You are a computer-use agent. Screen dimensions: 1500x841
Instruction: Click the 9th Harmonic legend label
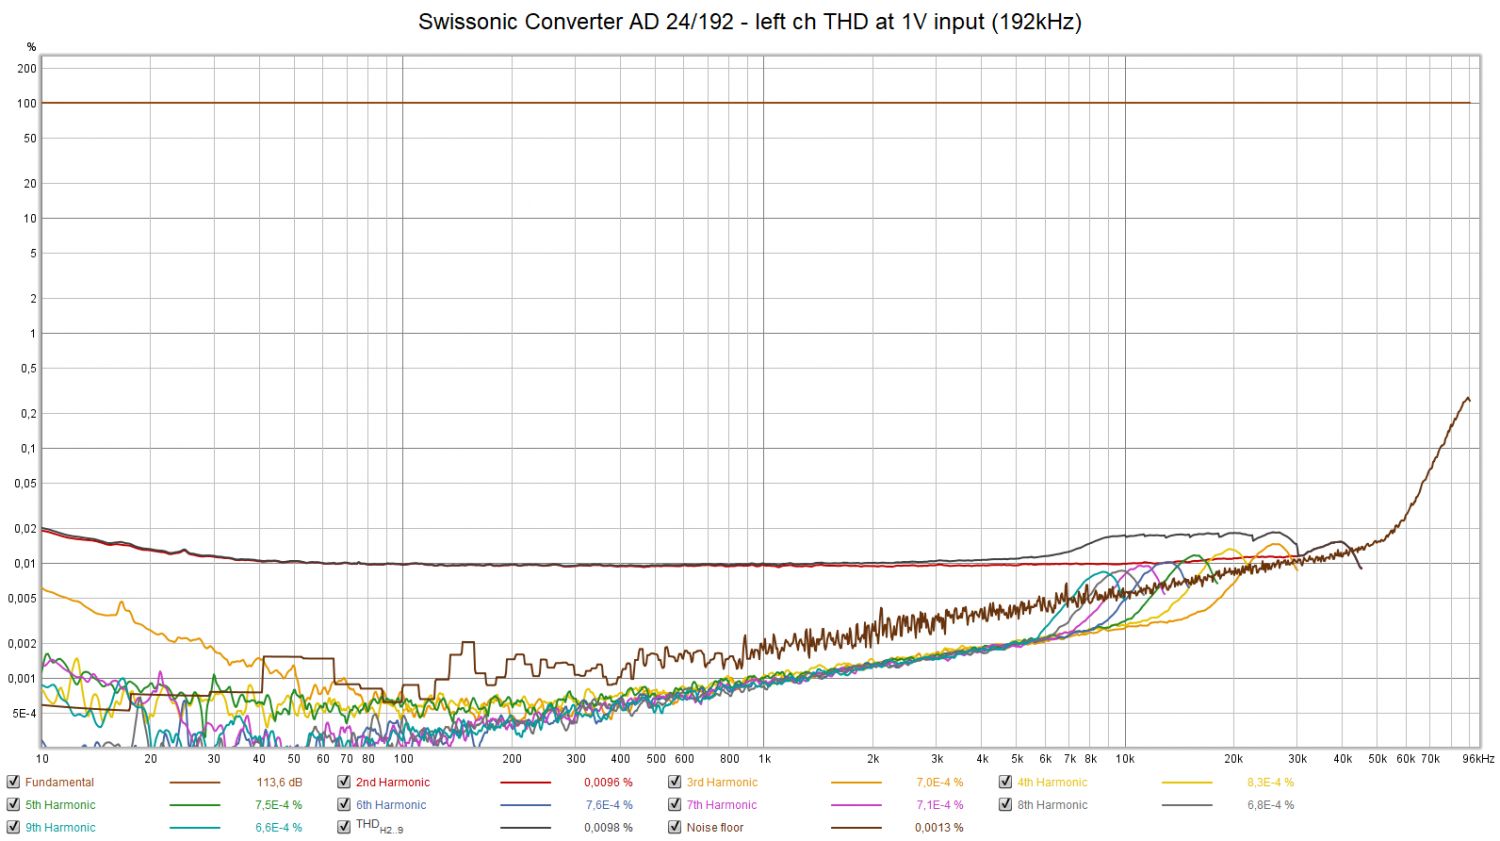pyautogui.click(x=60, y=827)
